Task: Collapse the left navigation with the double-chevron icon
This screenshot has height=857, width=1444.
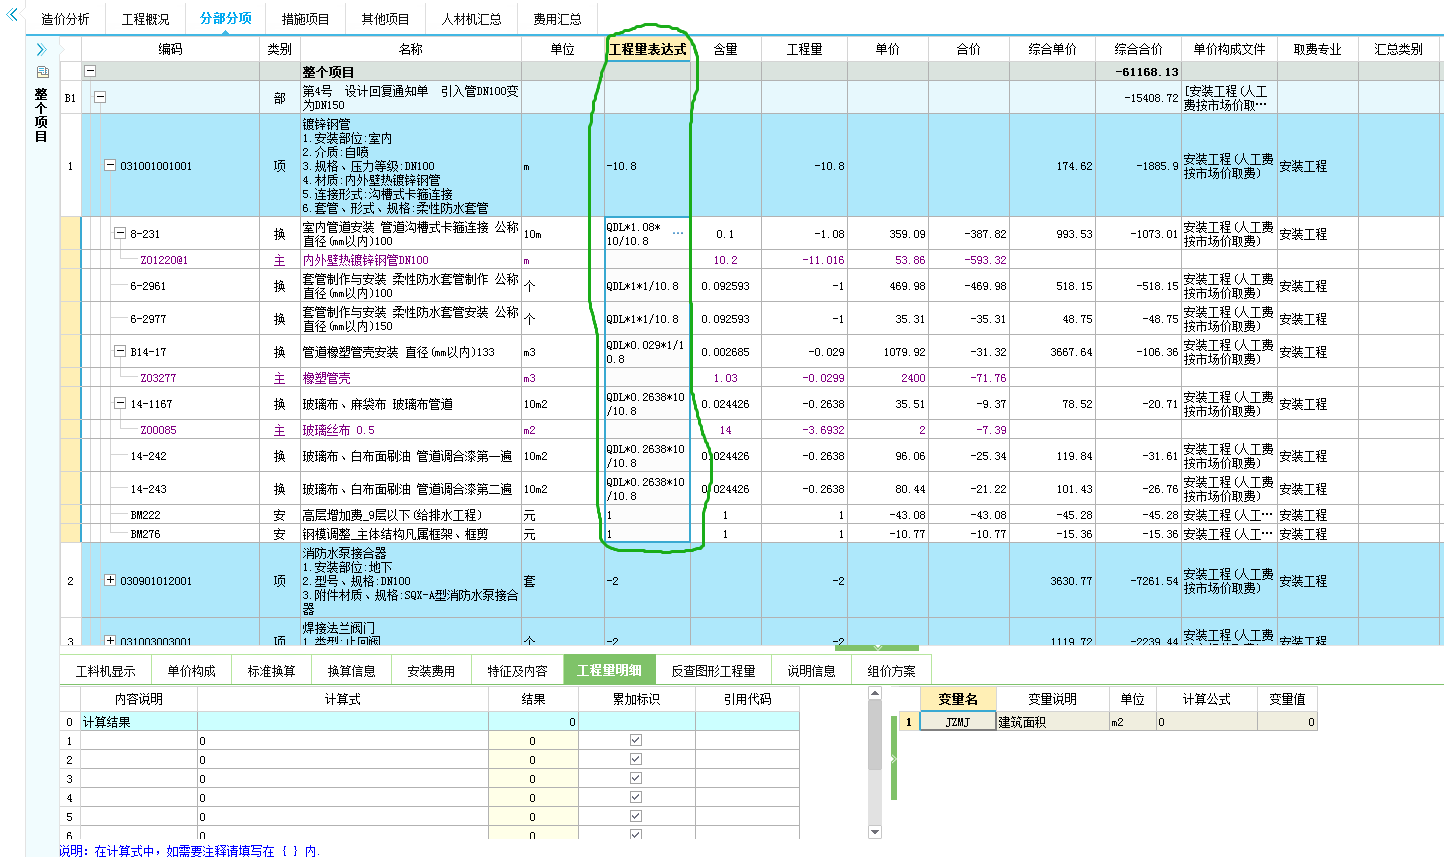Action: click(x=12, y=16)
